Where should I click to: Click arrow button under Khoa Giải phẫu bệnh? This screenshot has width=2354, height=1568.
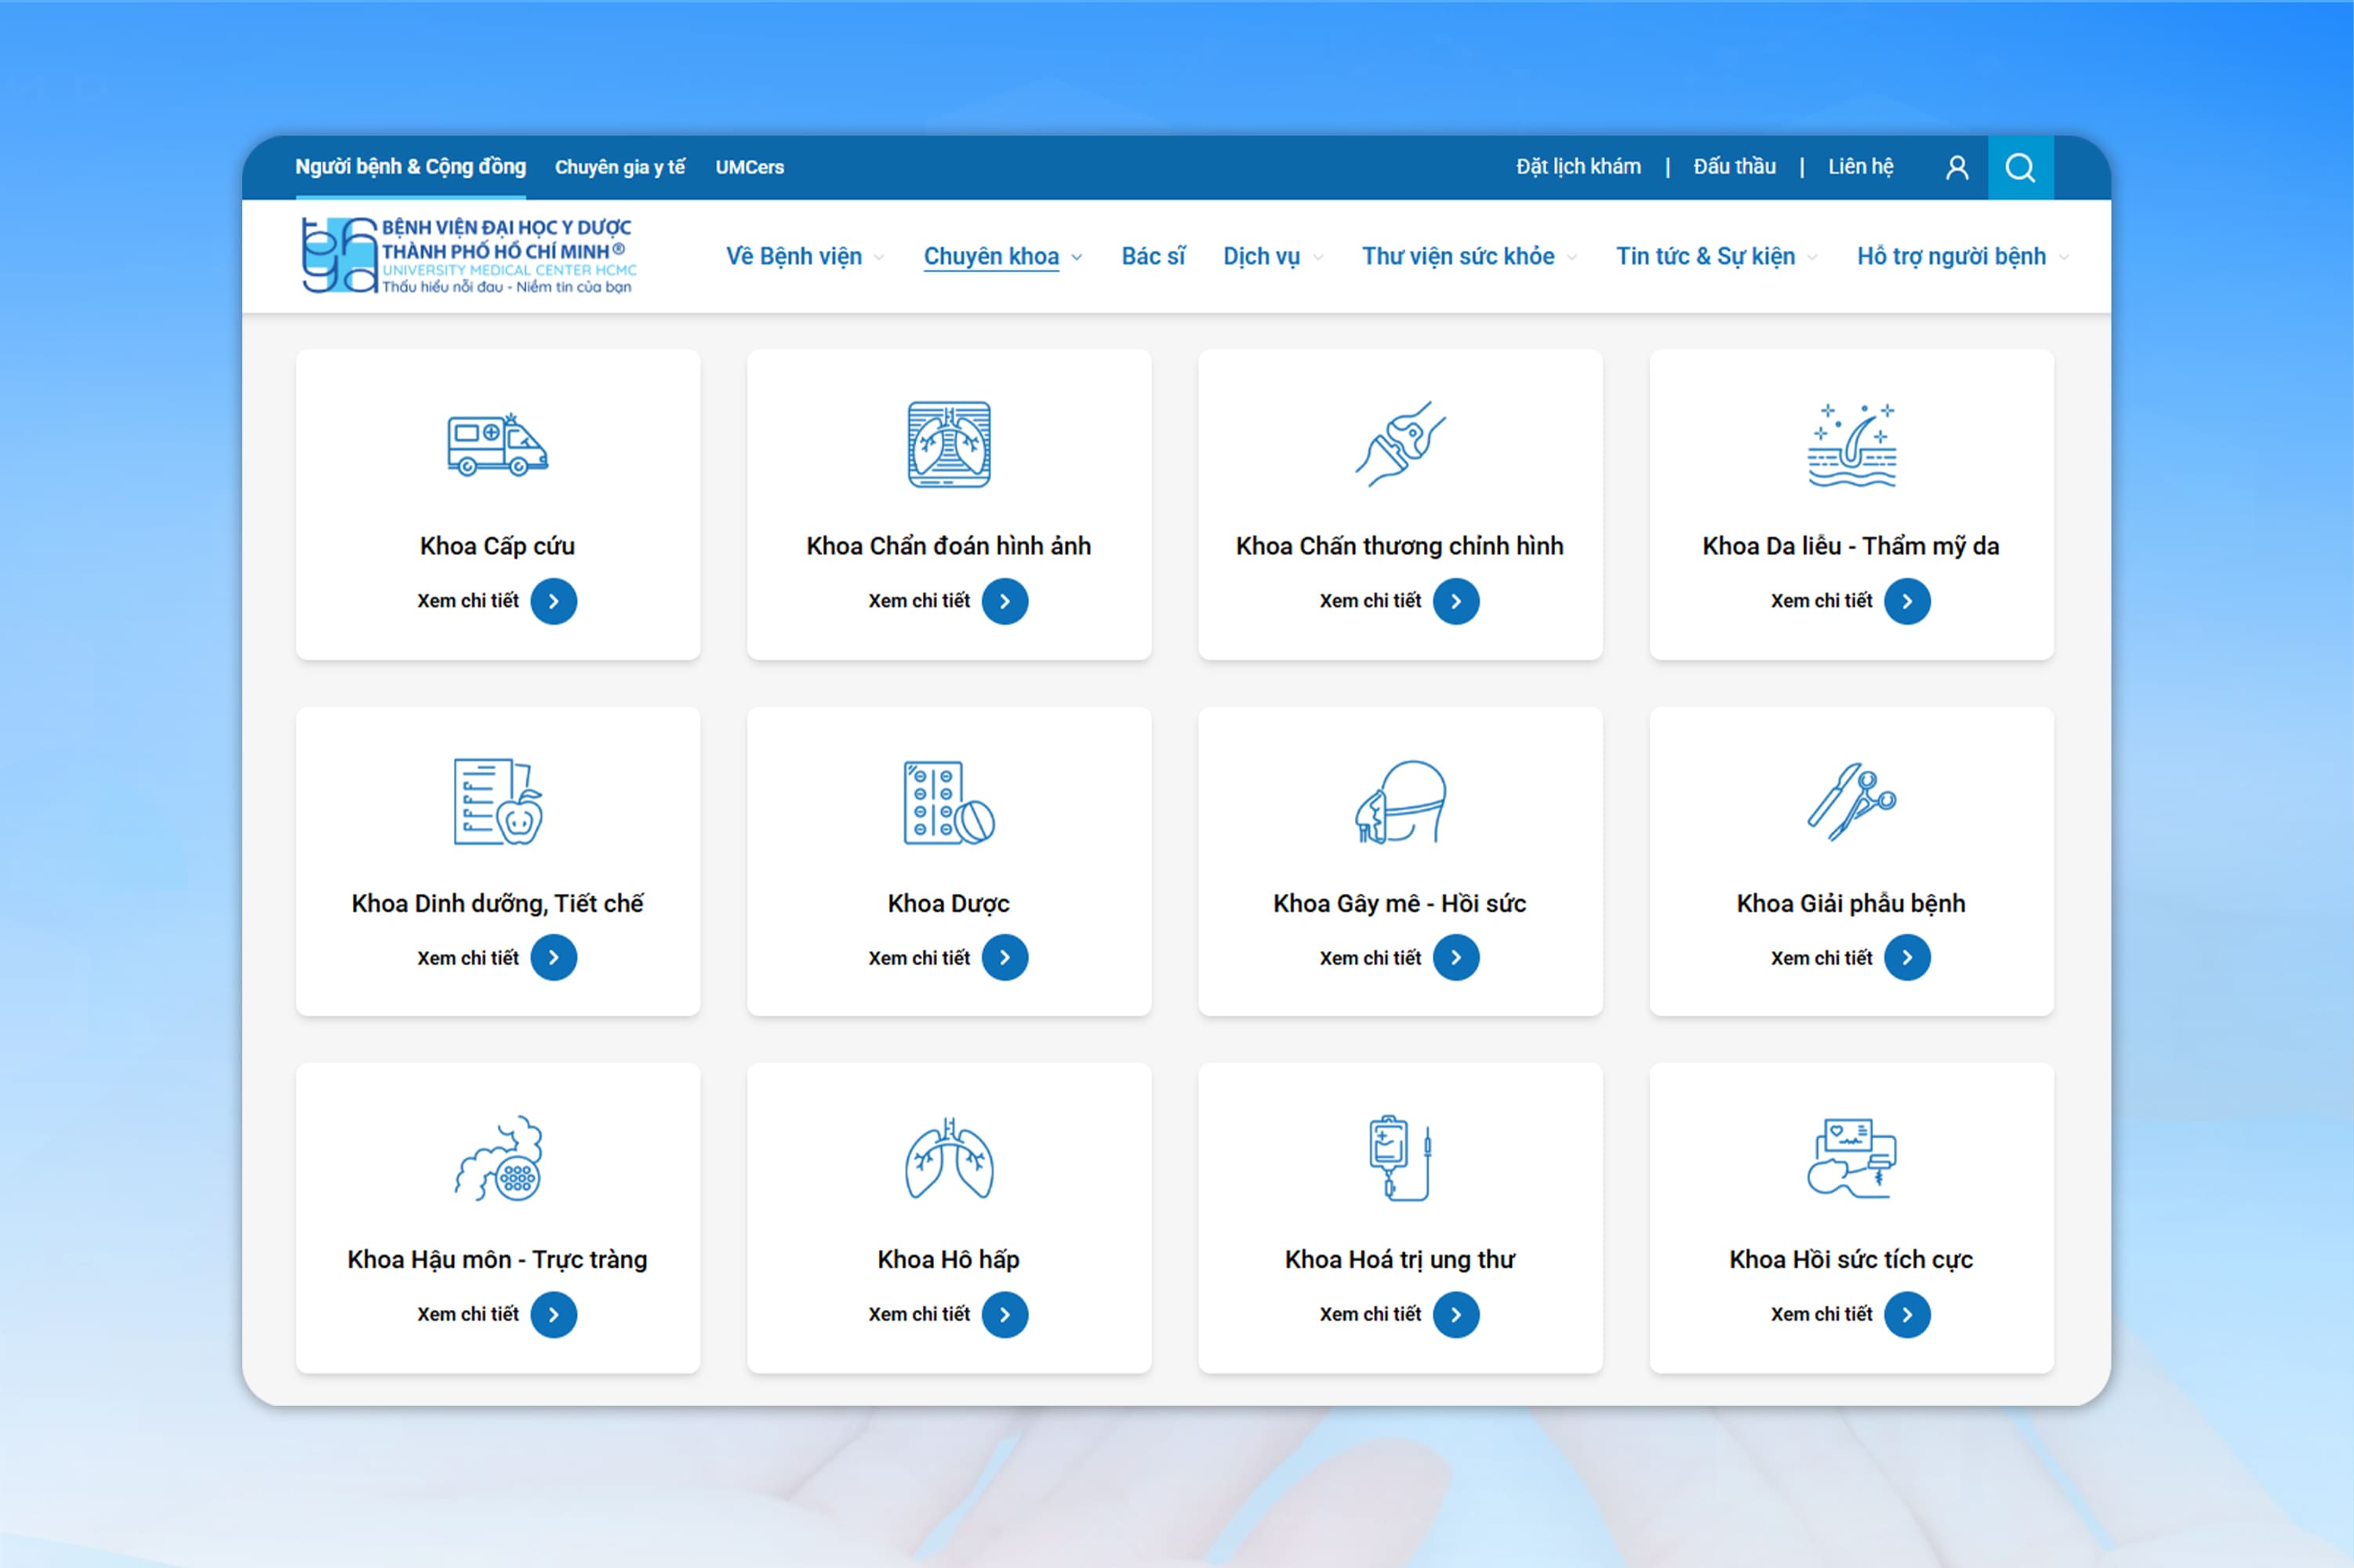(x=1906, y=958)
